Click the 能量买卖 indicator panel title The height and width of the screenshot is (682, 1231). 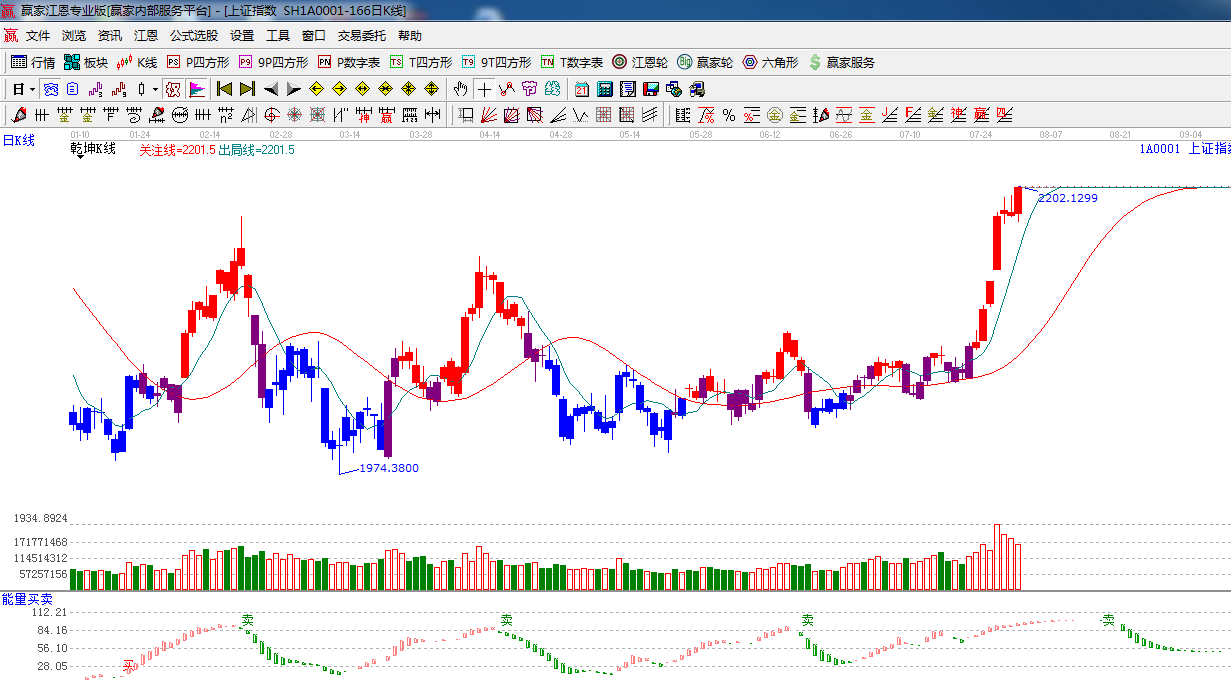coord(27,599)
